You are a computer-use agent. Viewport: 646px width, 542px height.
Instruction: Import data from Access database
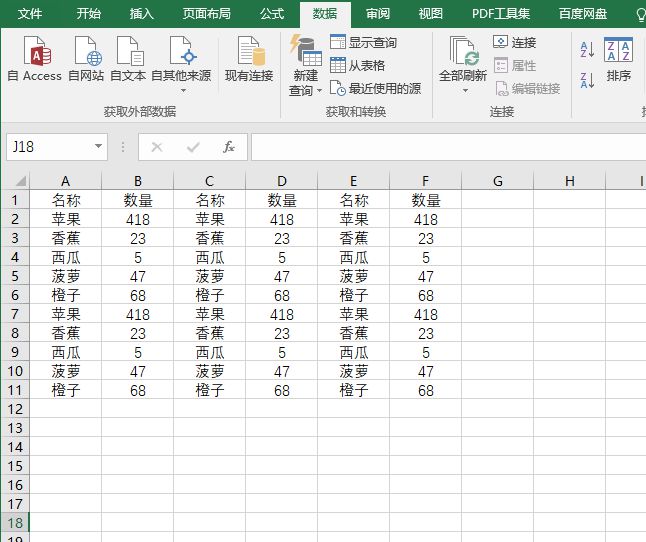[35, 59]
